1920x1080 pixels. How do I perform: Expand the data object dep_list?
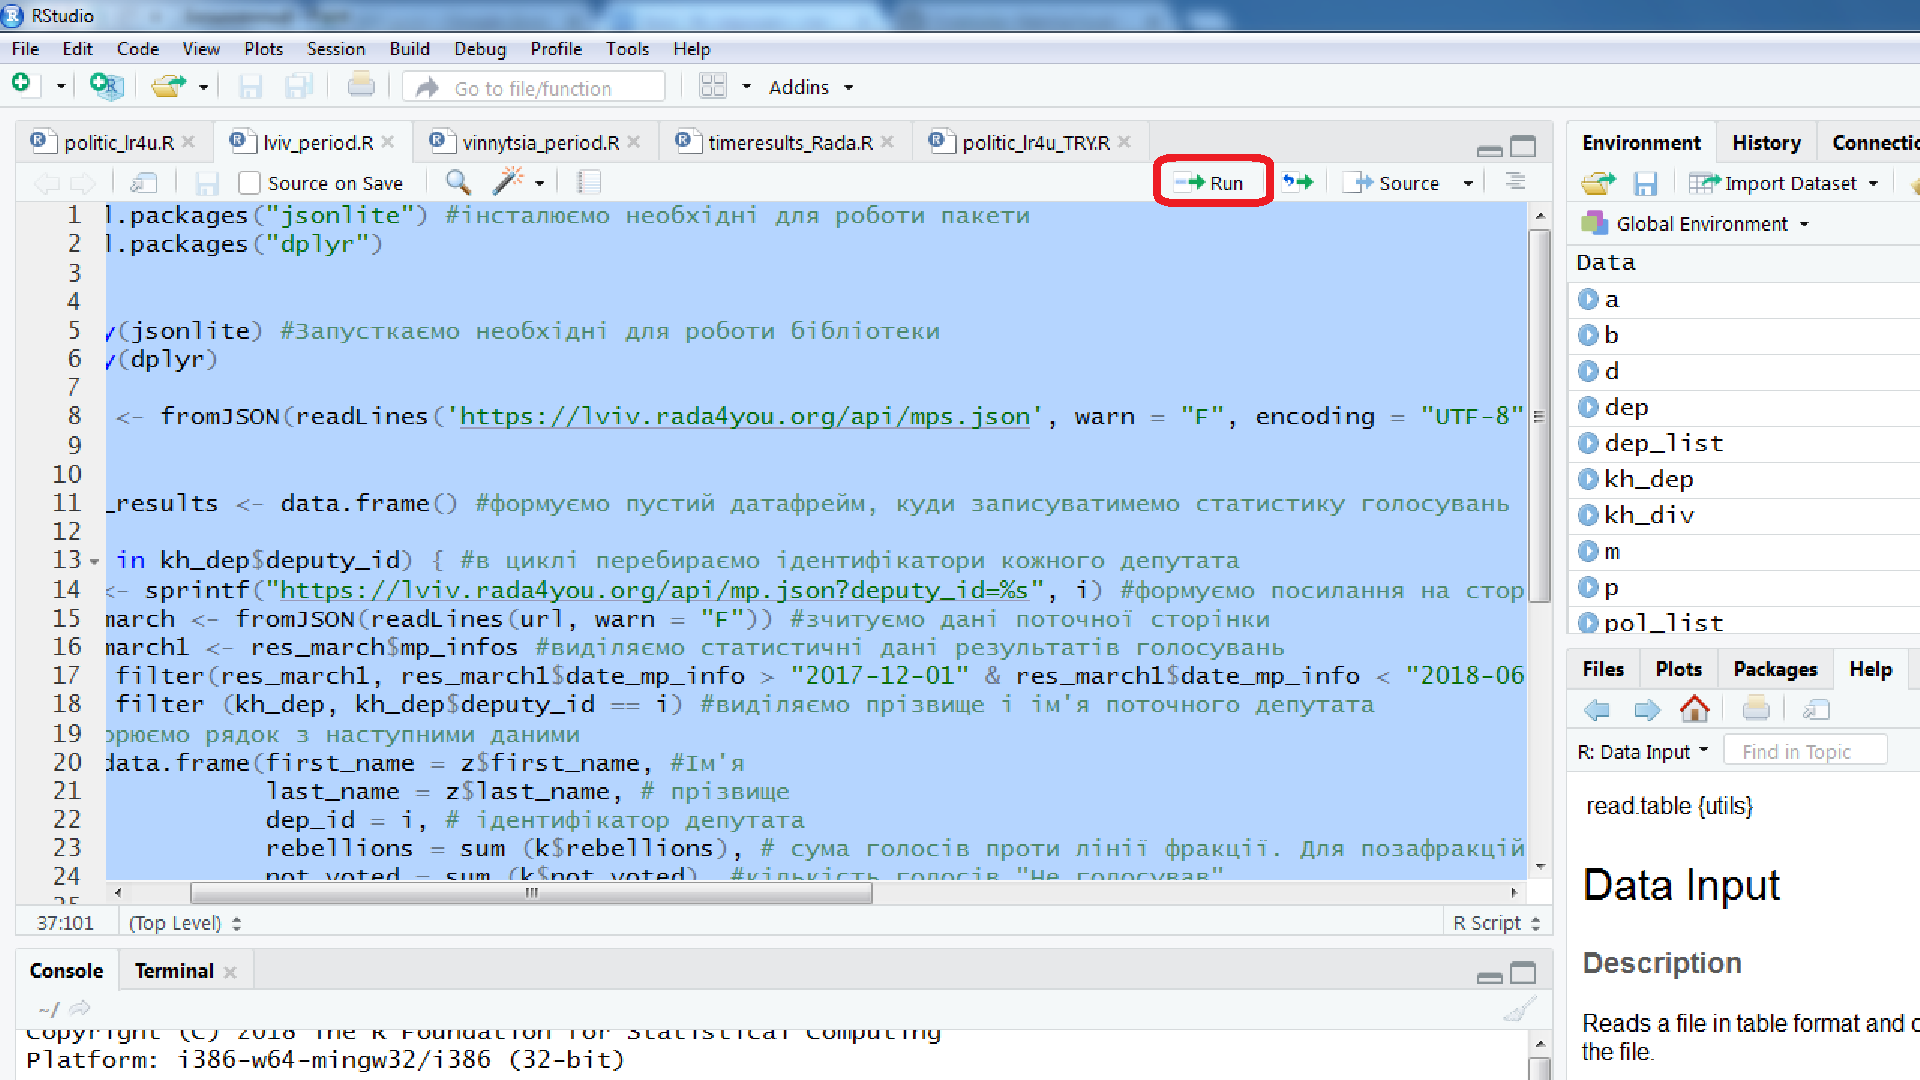[x=1588, y=443]
